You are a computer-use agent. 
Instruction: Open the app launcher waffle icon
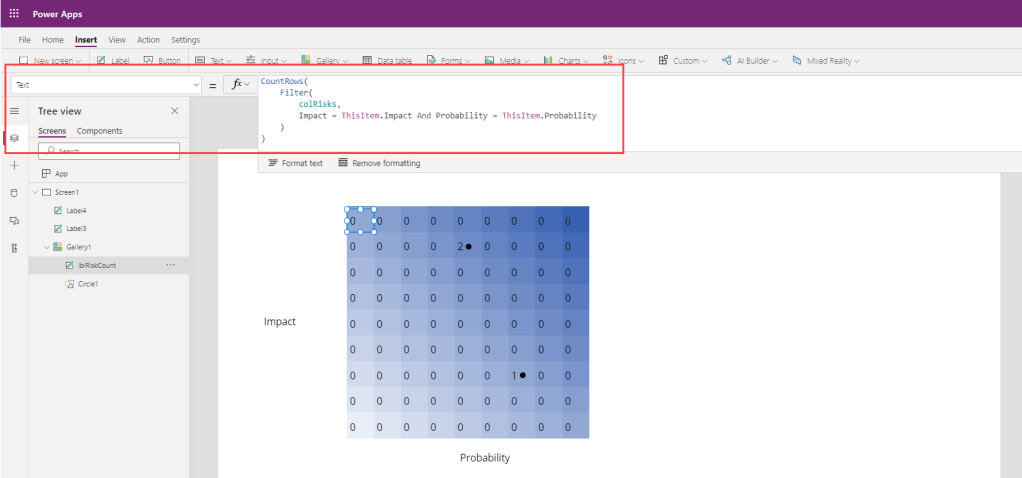(14, 14)
